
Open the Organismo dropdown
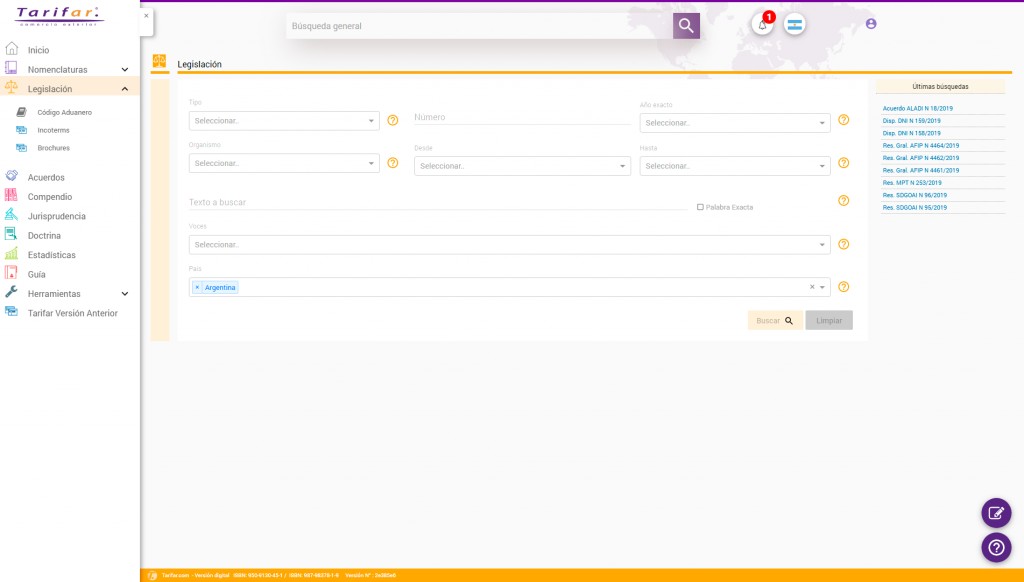click(x=284, y=163)
